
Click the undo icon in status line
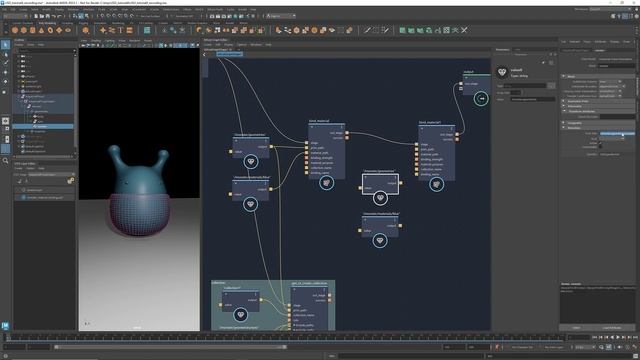(54, 16)
